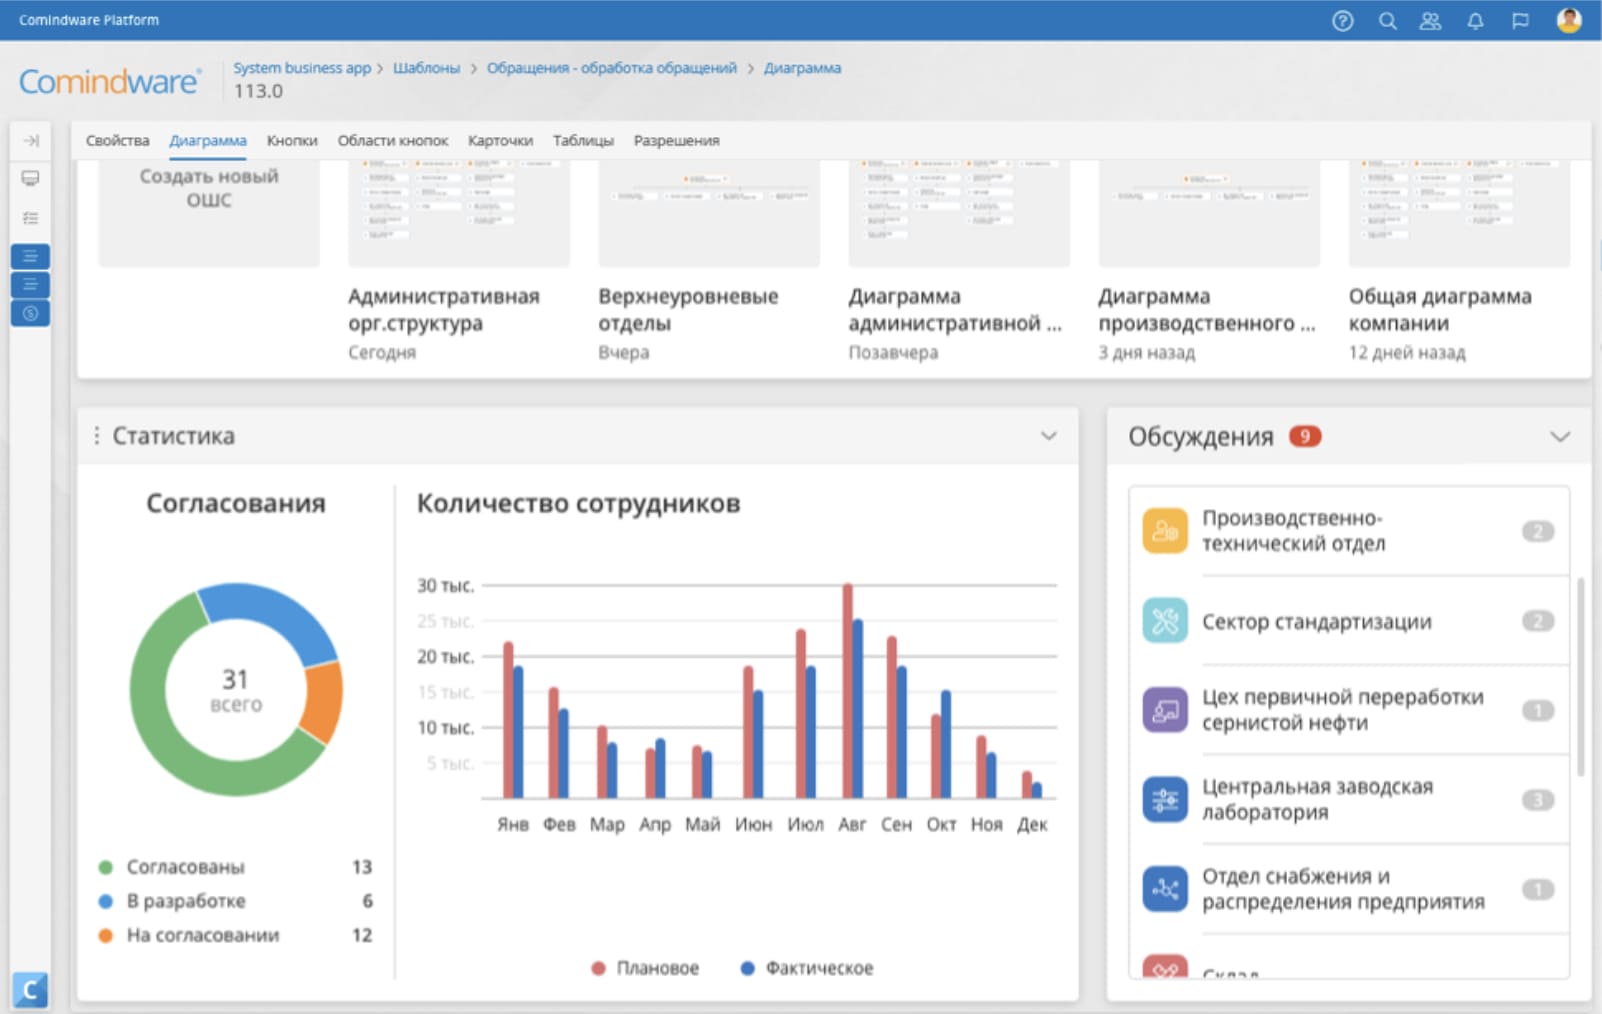The height and width of the screenshot is (1014, 1602).
Task: Toggle the Фактическое series in the chart legend
Action: click(817, 967)
